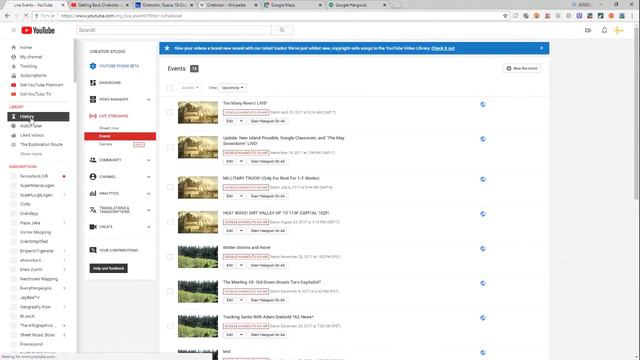Expand the Channel section
The width and height of the screenshot is (640, 360).
[149, 177]
